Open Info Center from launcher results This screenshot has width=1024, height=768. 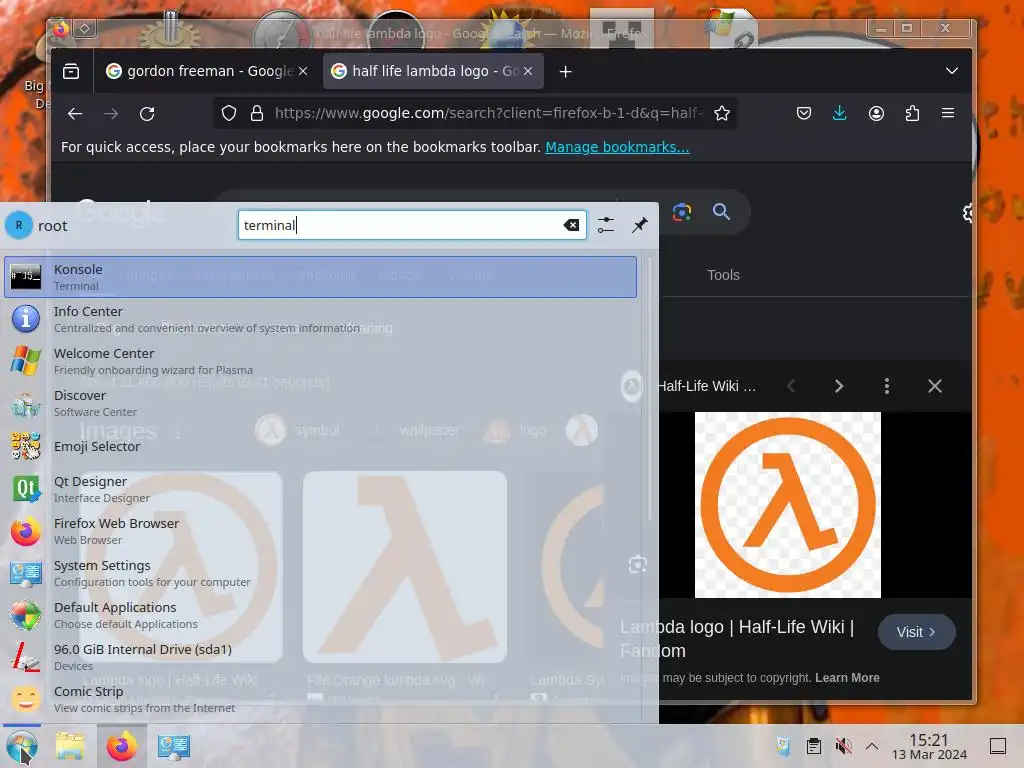(320, 319)
